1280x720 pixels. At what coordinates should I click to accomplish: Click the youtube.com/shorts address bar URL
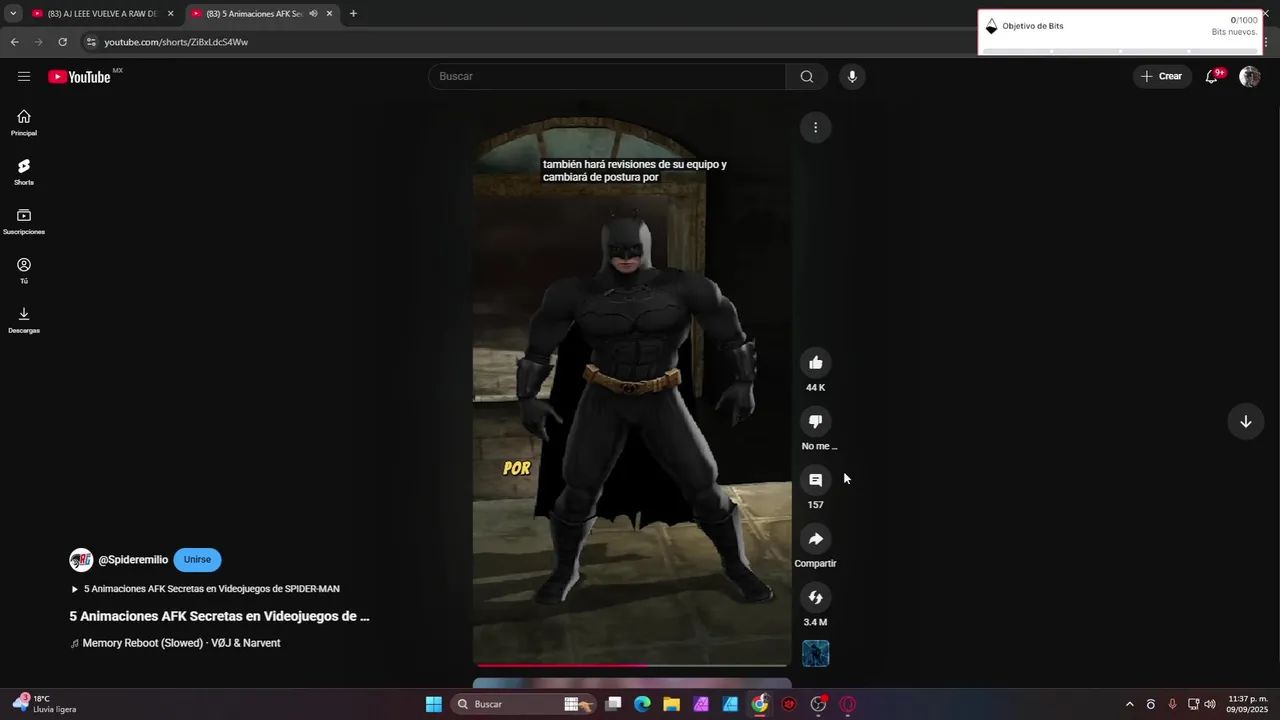[x=176, y=42]
